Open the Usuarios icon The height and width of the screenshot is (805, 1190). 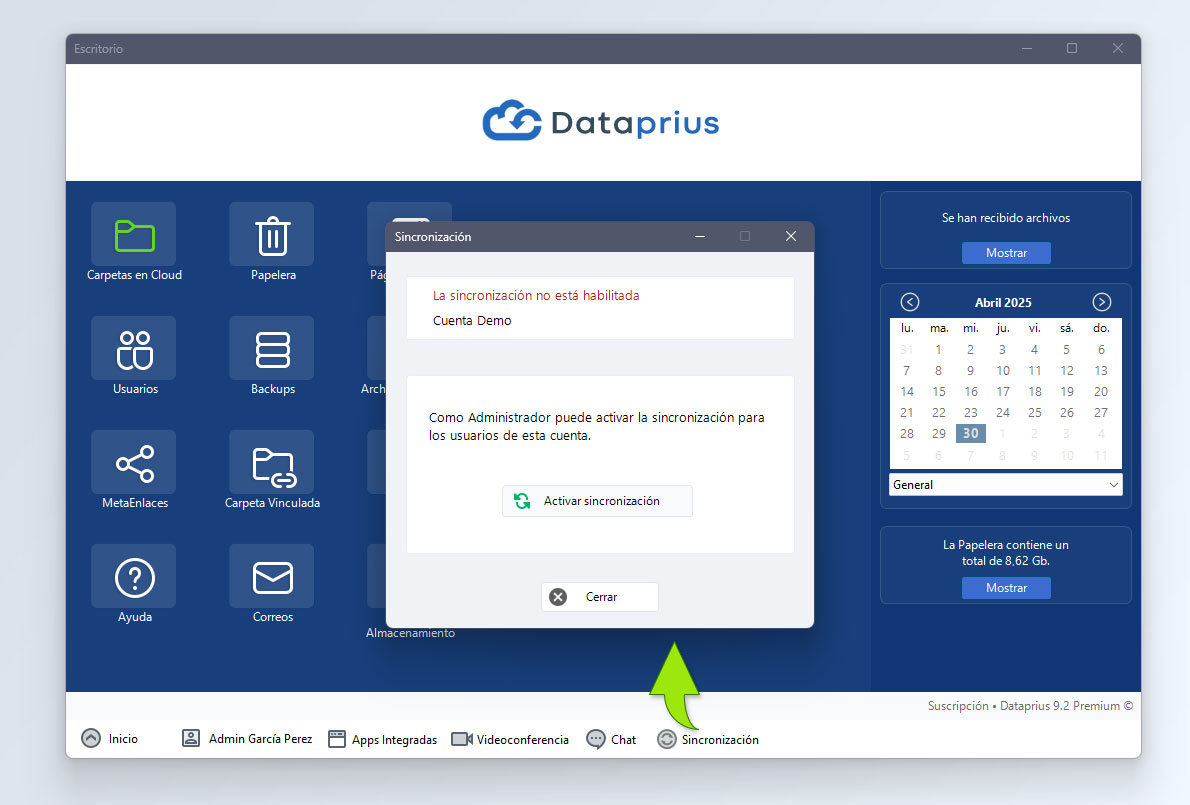[134, 348]
